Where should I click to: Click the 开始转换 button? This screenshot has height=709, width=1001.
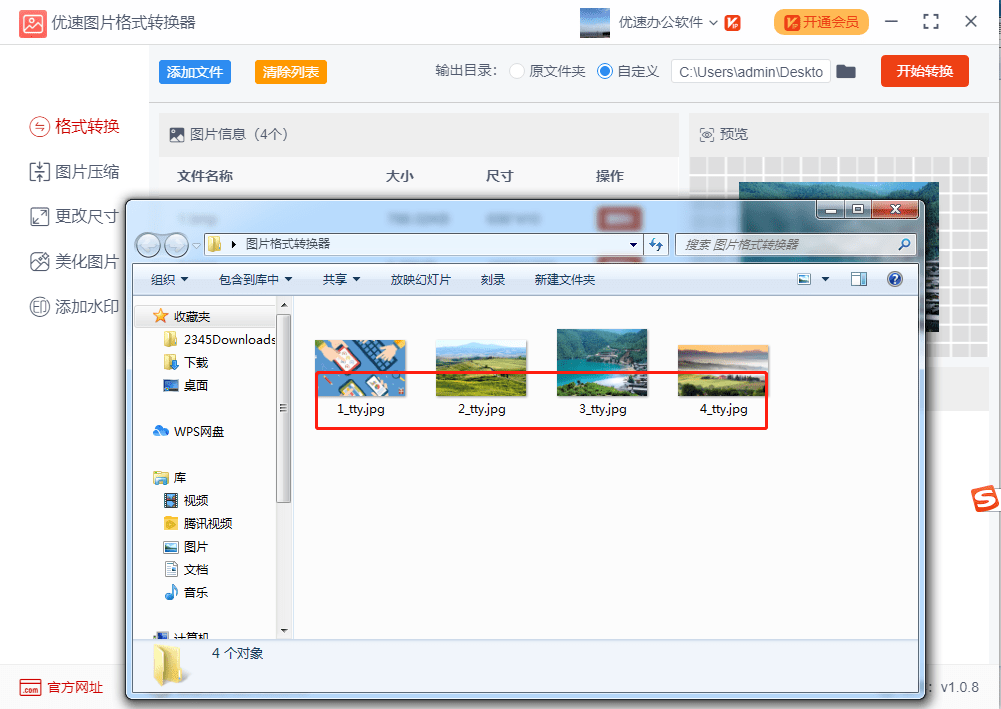click(x=924, y=71)
